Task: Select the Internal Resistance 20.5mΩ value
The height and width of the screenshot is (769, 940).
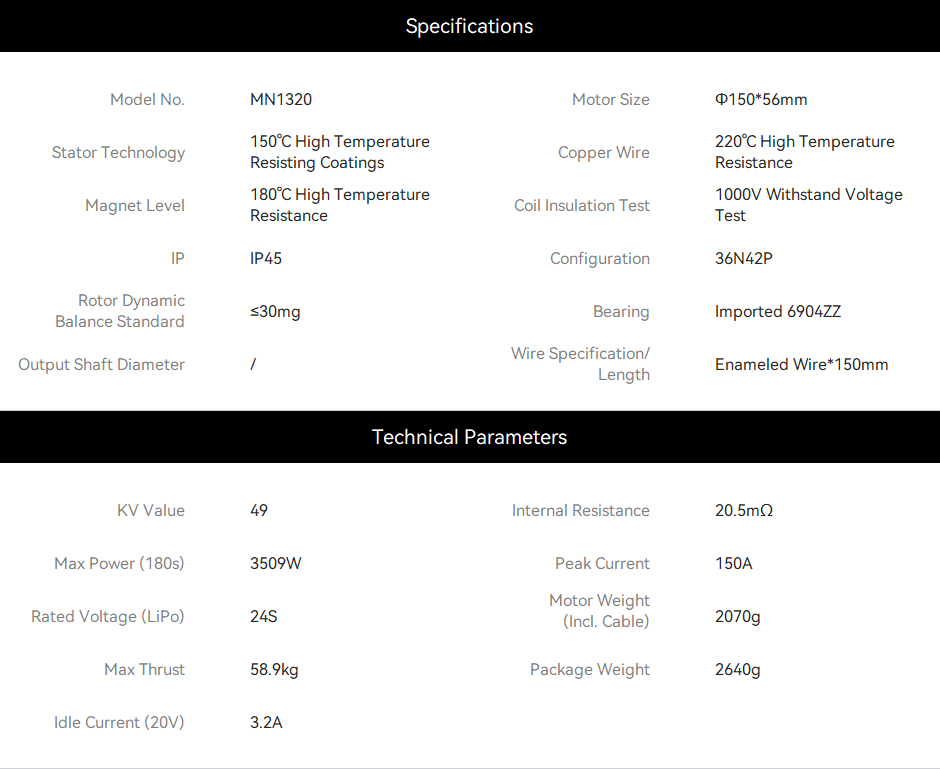Action: (744, 511)
